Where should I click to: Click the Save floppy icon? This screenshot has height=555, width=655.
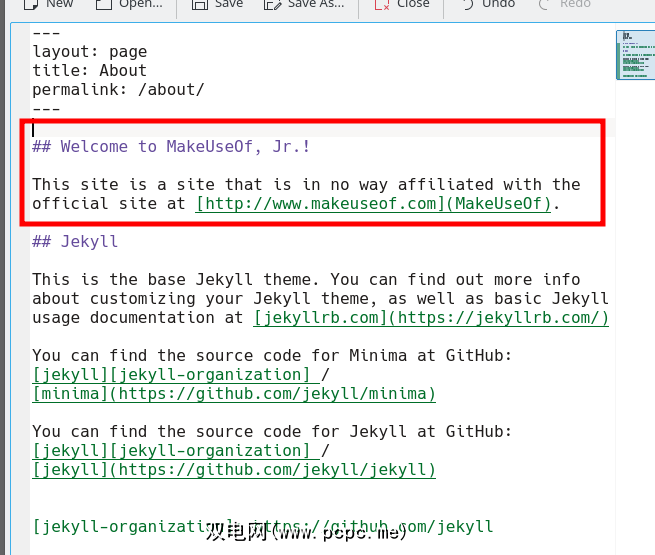point(200,4)
